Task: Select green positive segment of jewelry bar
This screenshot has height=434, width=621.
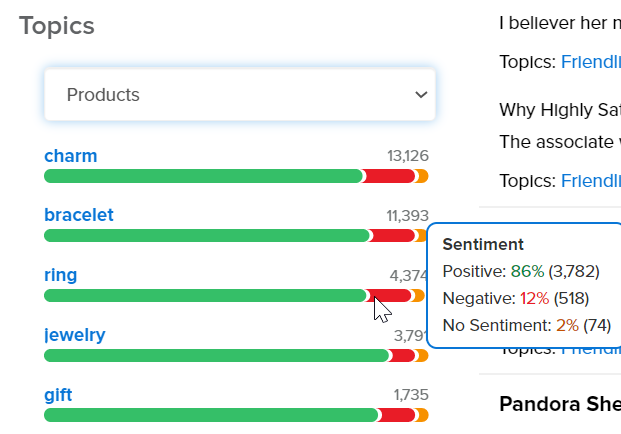Action: (x=215, y=355)
